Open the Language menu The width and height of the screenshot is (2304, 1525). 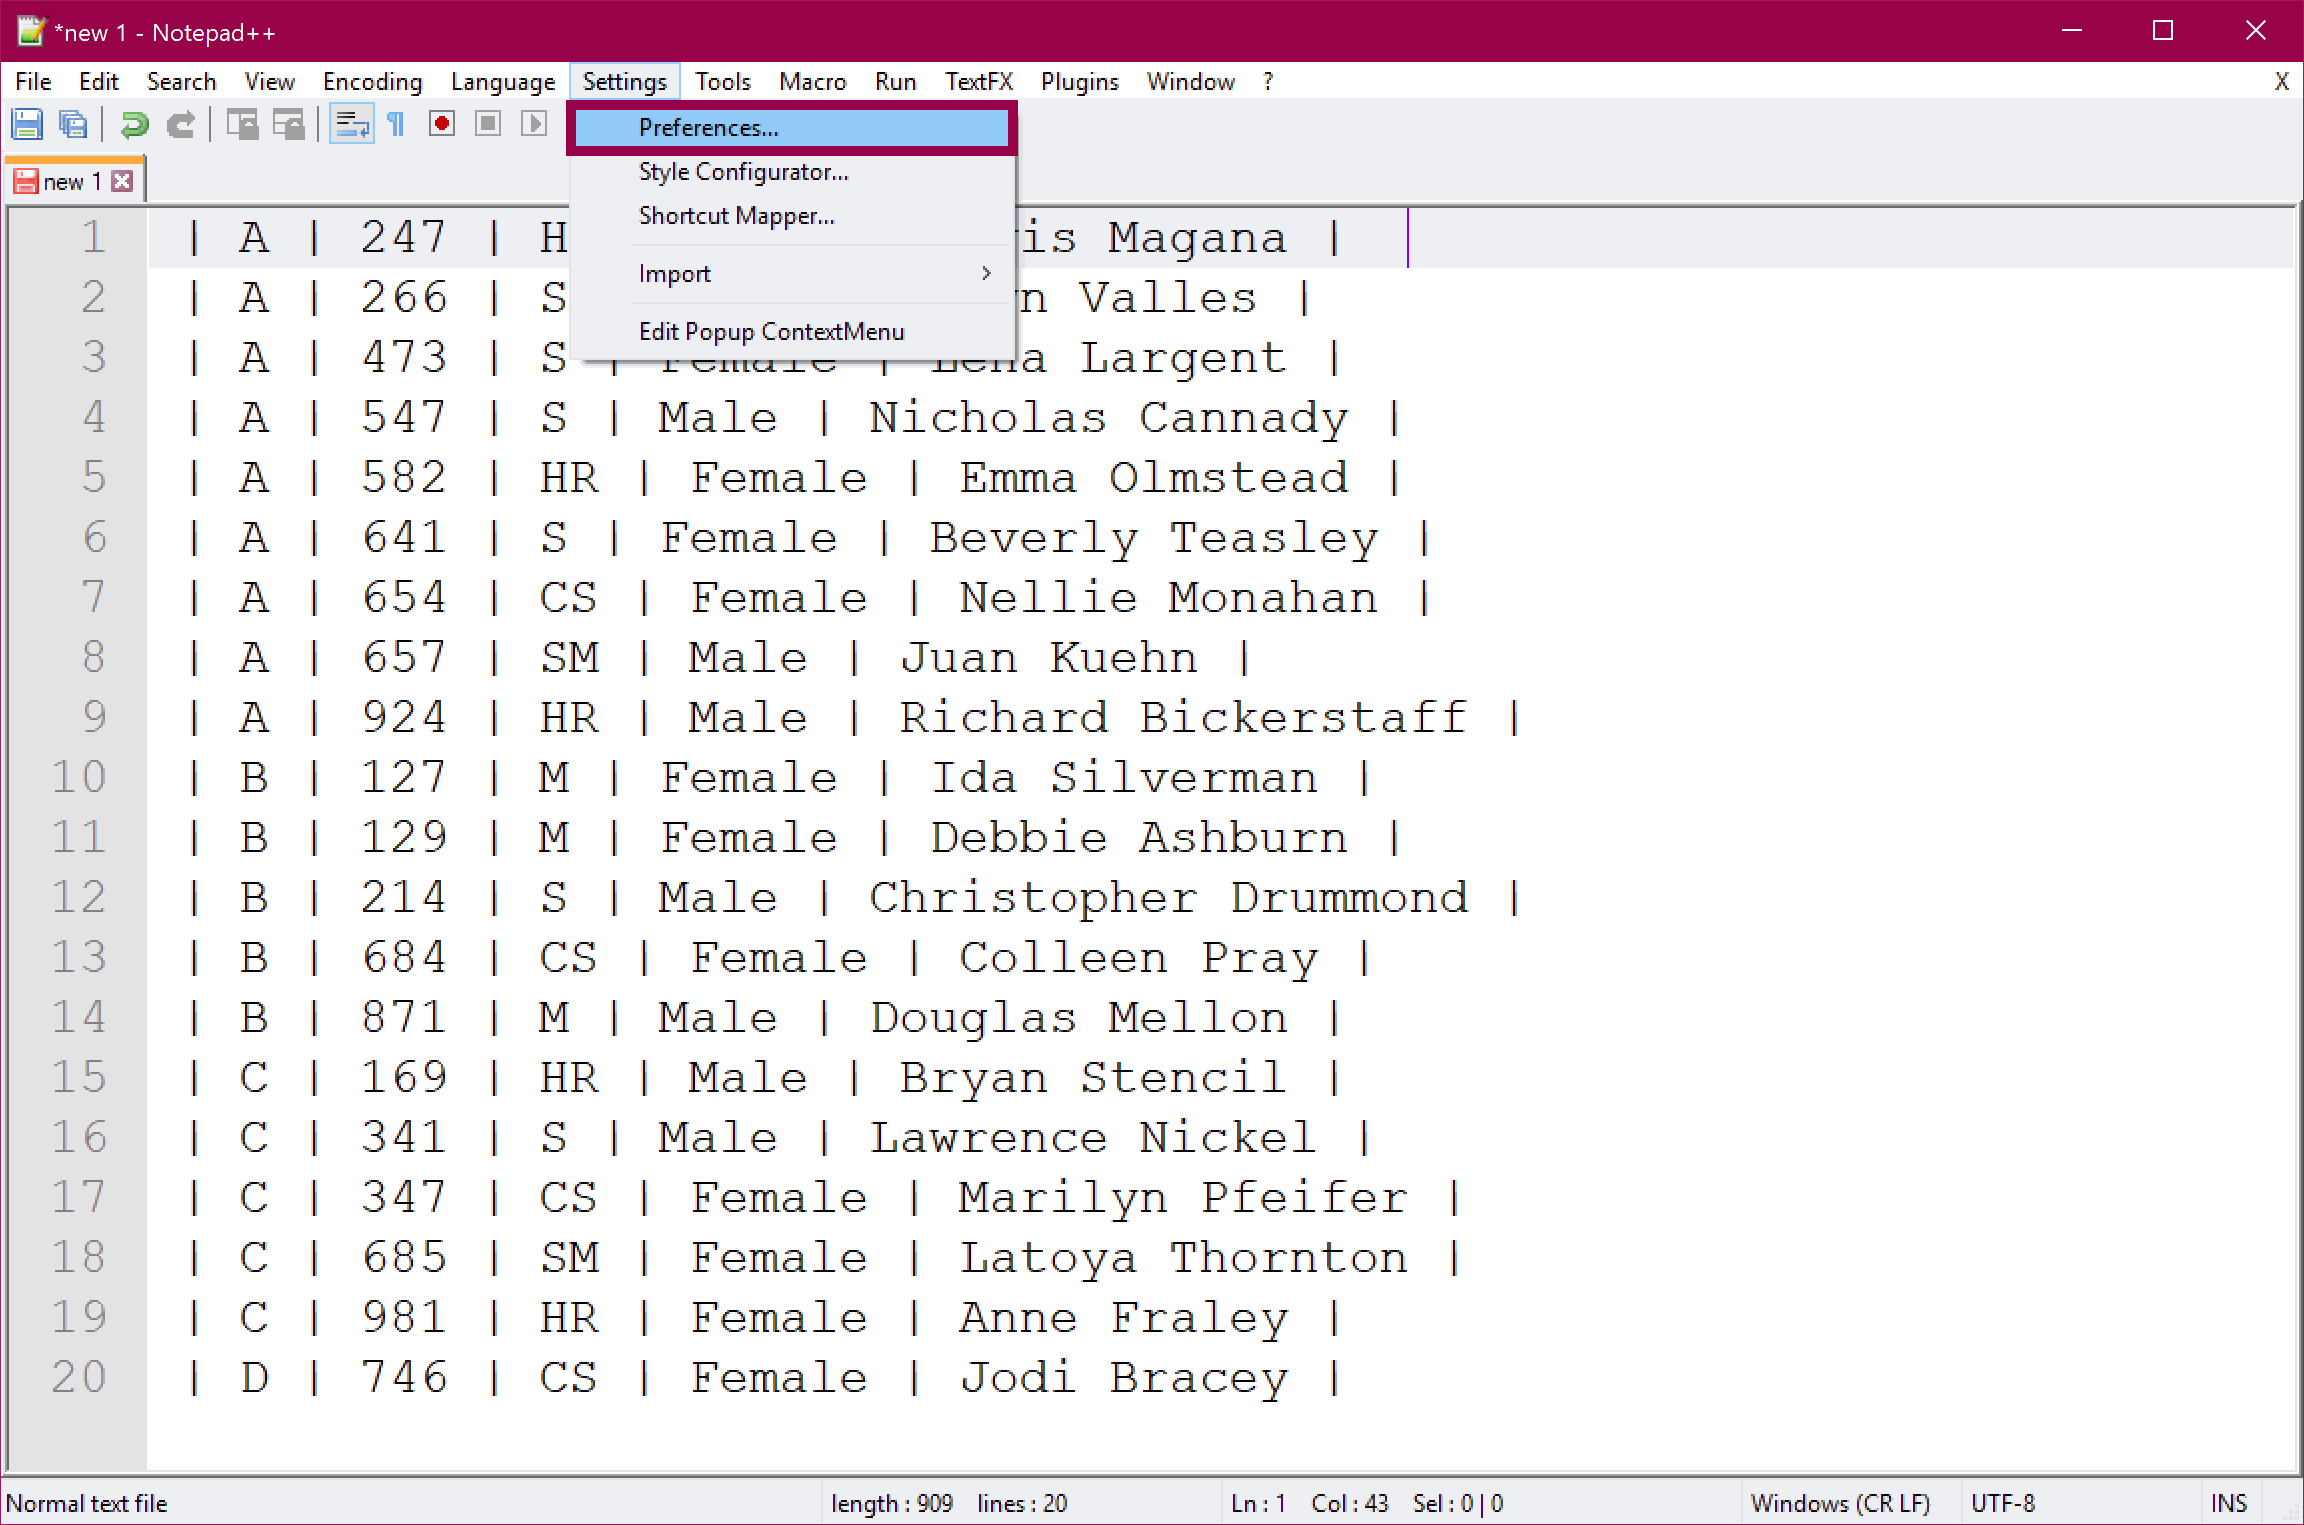click(502, 82)
